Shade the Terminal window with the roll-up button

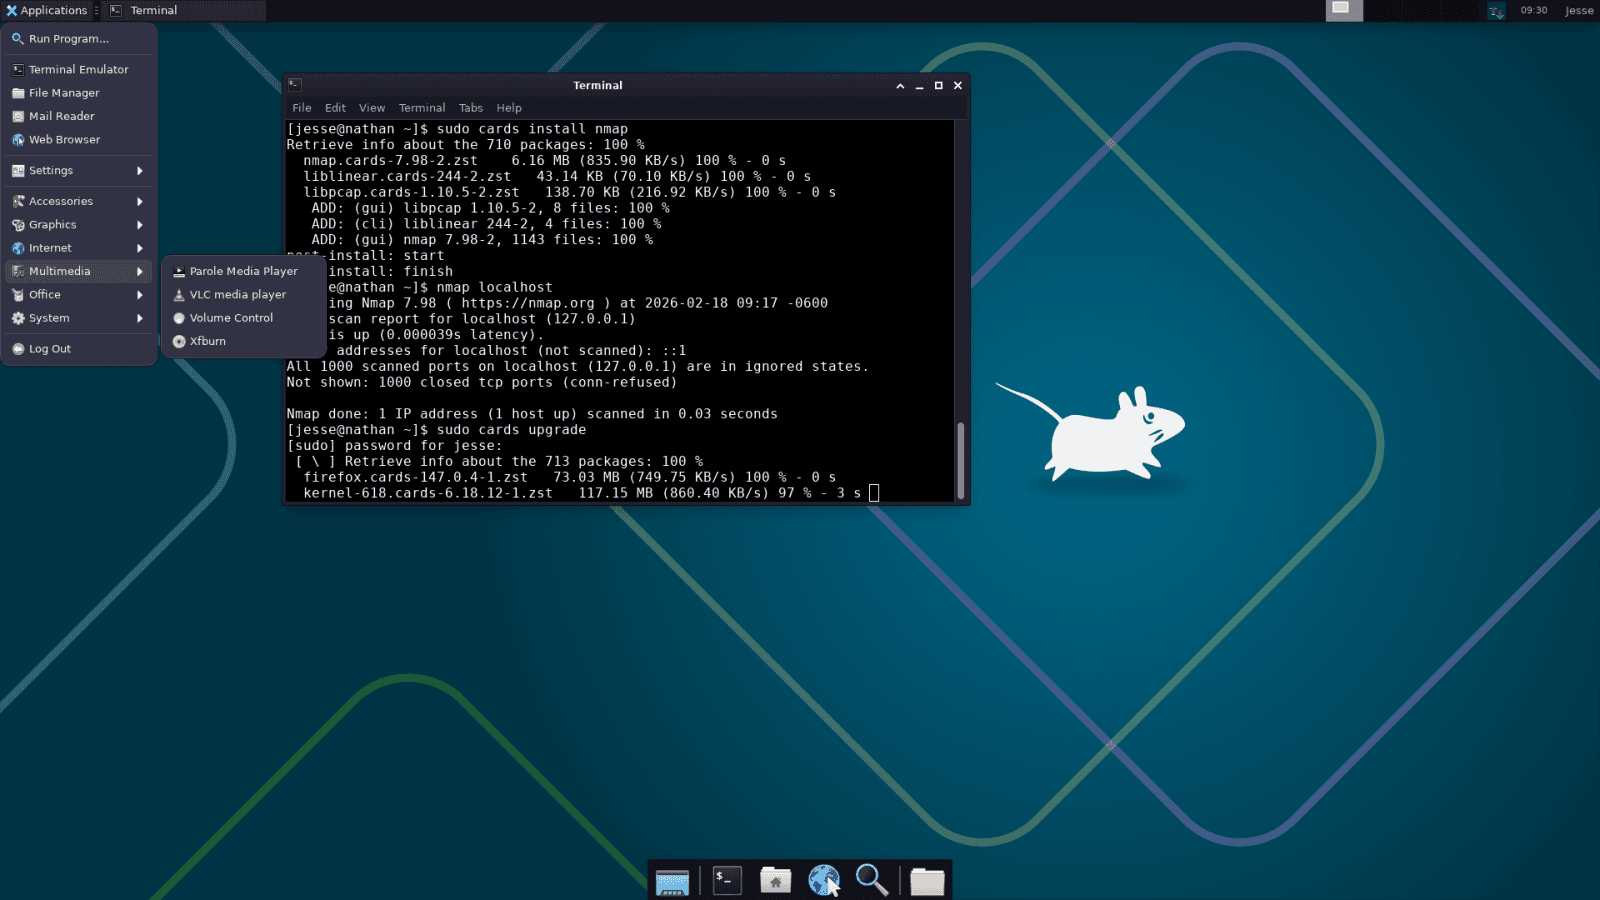[901, 85]
